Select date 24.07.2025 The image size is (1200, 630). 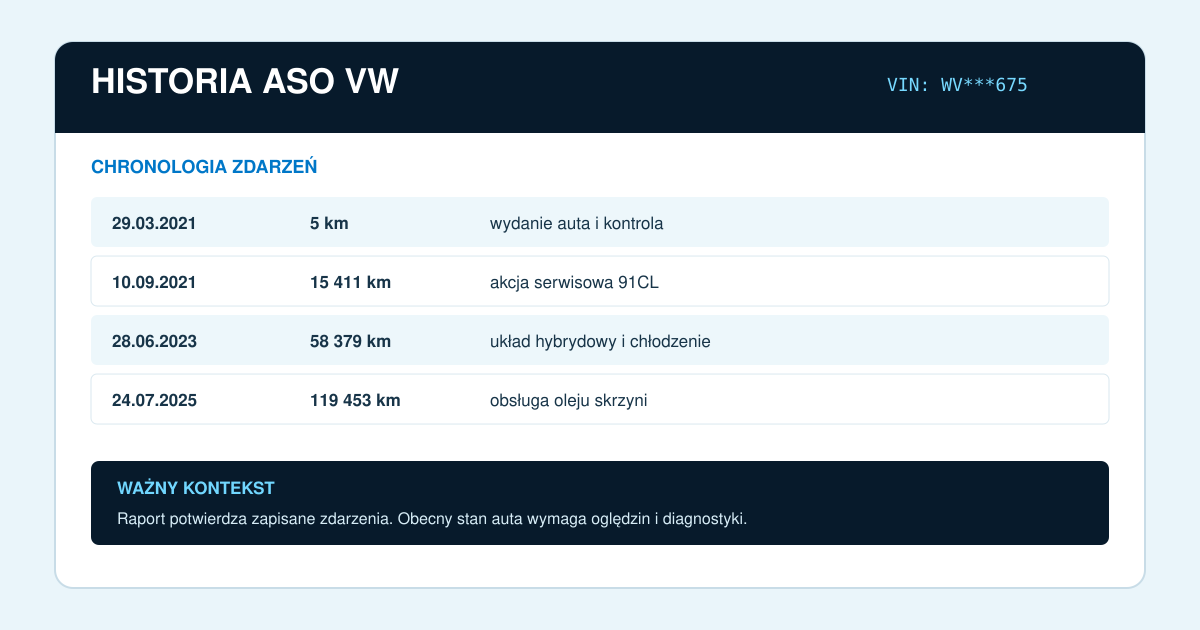click(154, 400)
